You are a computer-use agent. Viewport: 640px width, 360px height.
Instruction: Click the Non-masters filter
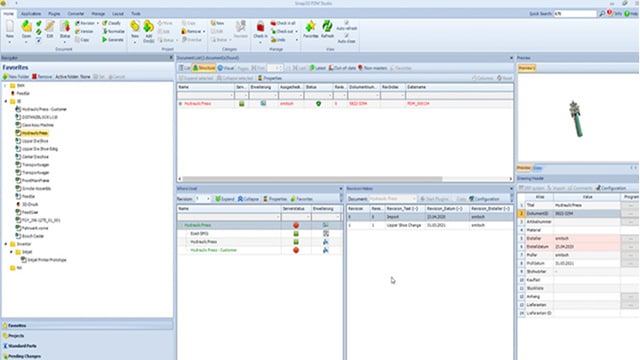tap(372, 68)
